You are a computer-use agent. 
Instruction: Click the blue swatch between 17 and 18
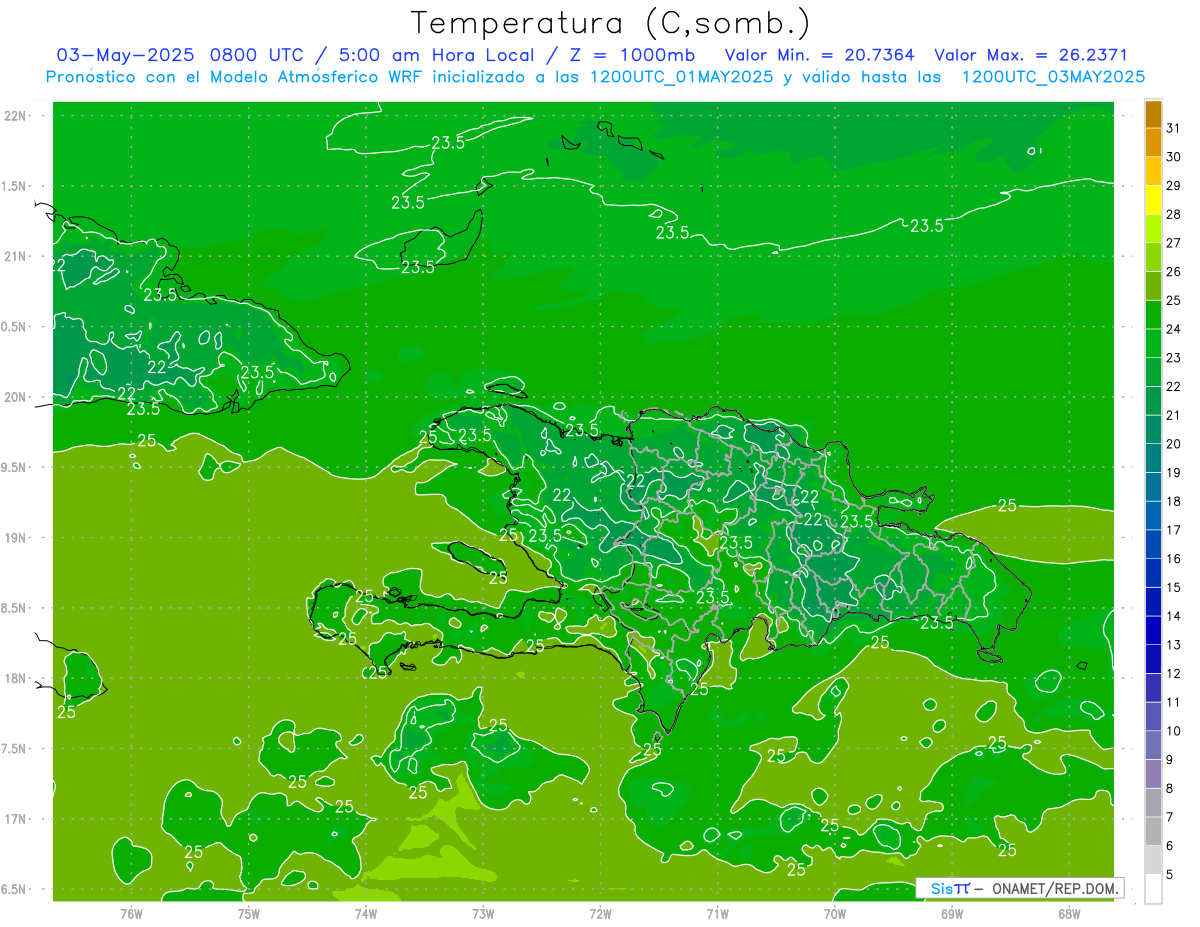(1153, 516)
